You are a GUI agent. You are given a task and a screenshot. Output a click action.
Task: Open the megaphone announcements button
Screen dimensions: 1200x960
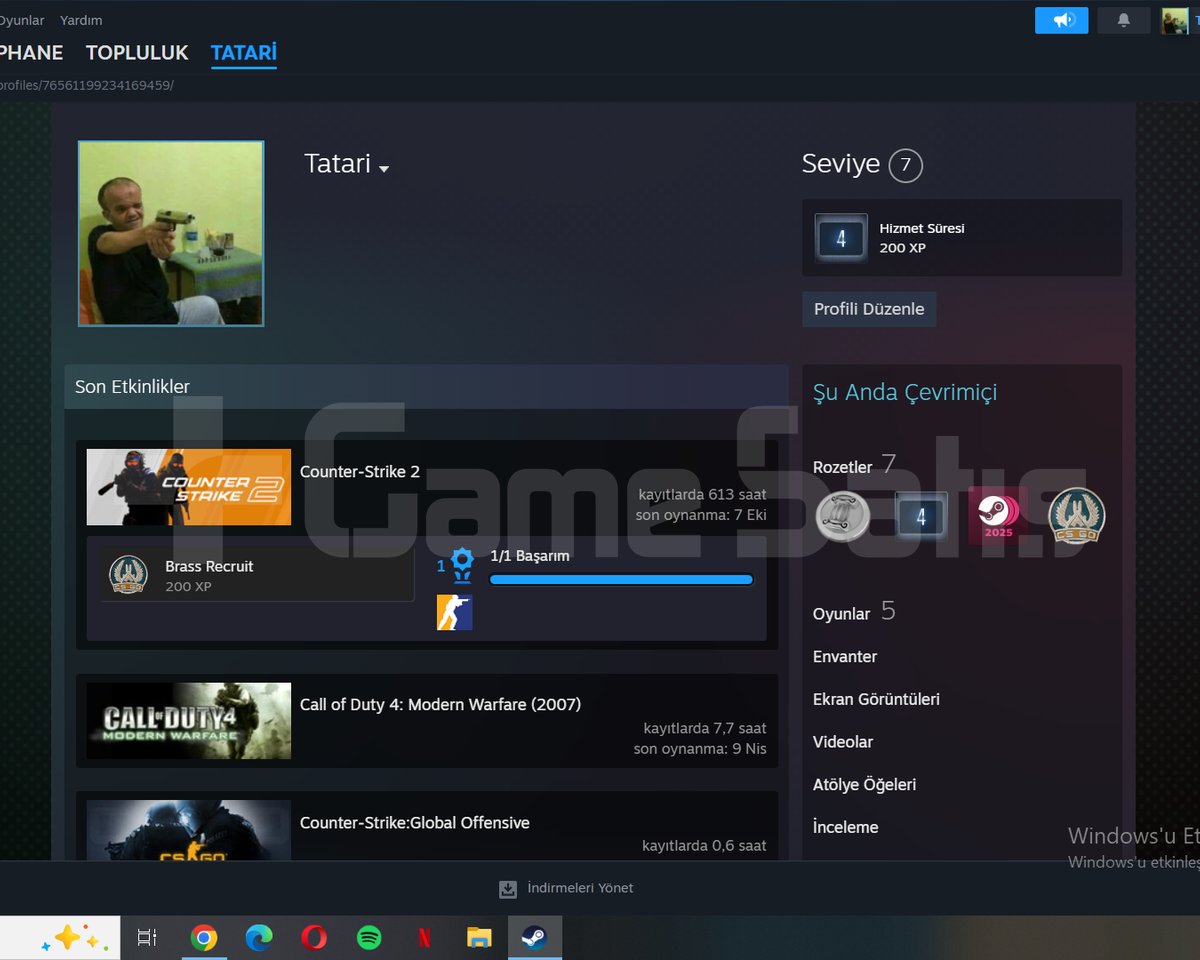[1061, 20]
